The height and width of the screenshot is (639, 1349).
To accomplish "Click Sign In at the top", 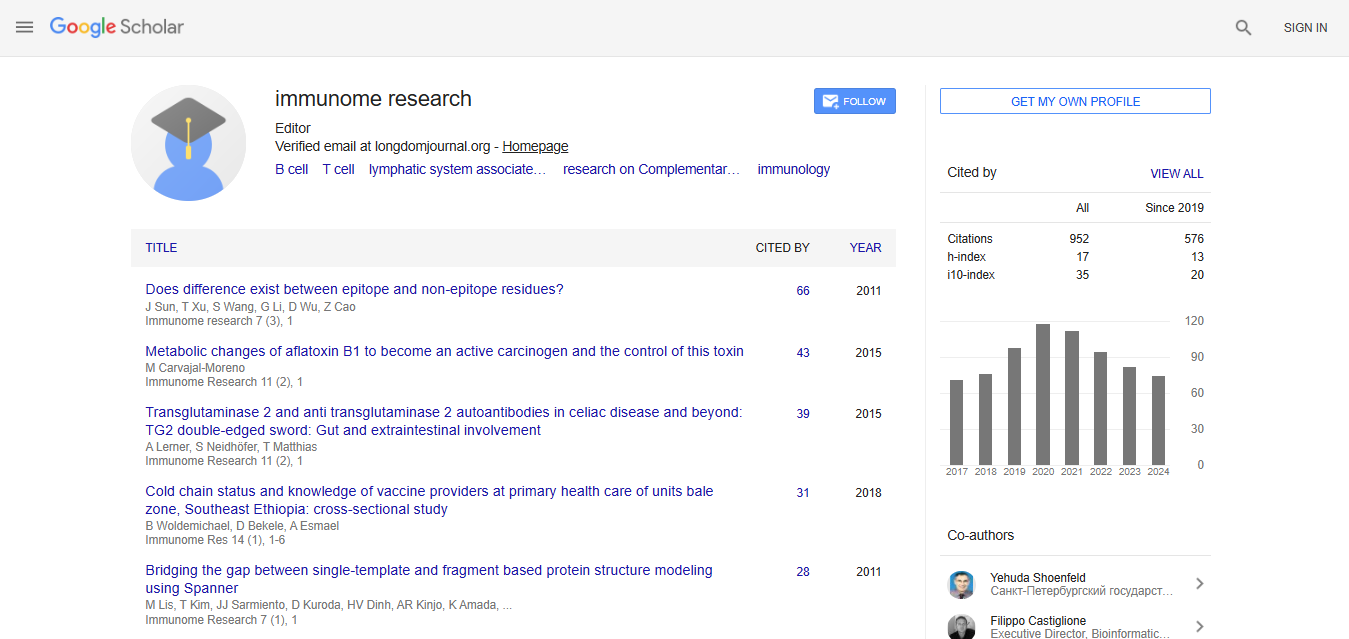I will (1305, 28).
